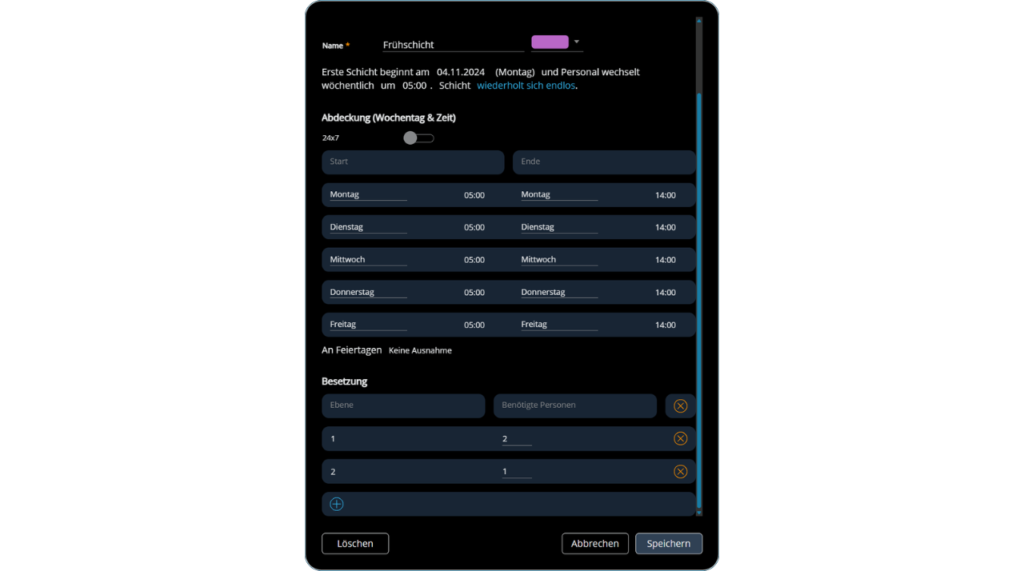
Task: Edit Donnerstag end time 14:00
Action: pyautogui.click(x=665, y=293)
